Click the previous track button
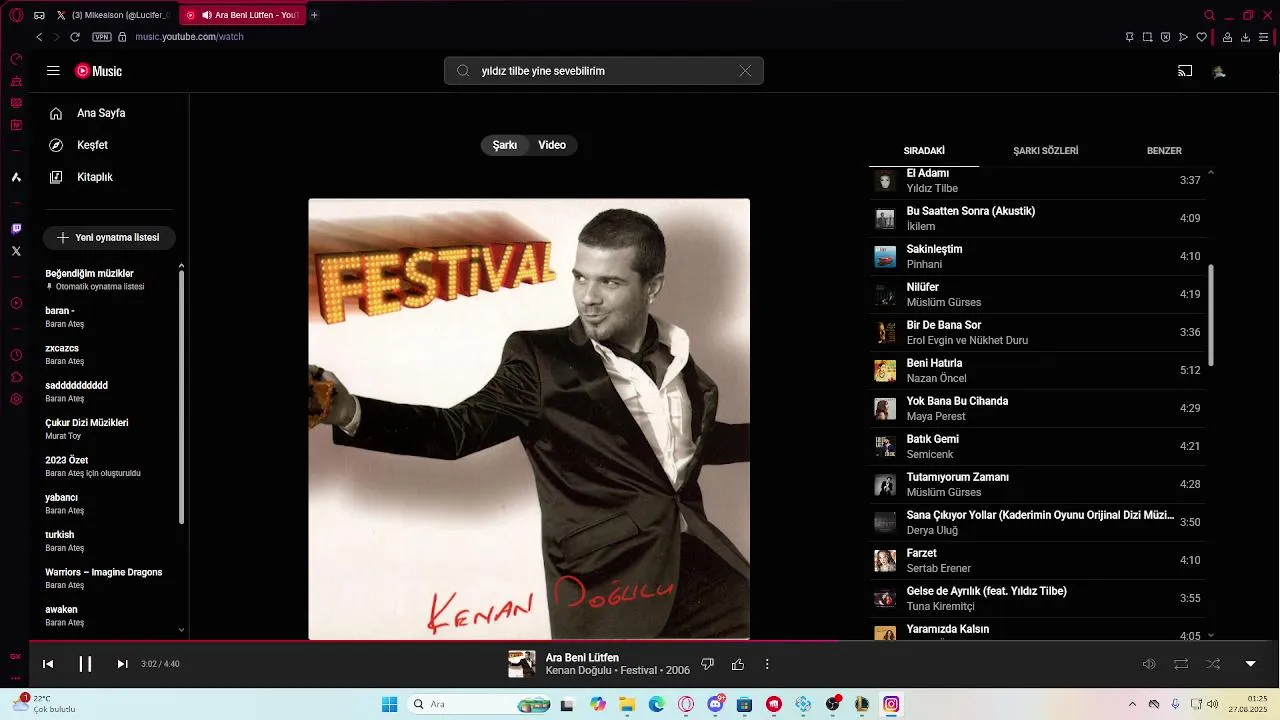 point(48,664)
